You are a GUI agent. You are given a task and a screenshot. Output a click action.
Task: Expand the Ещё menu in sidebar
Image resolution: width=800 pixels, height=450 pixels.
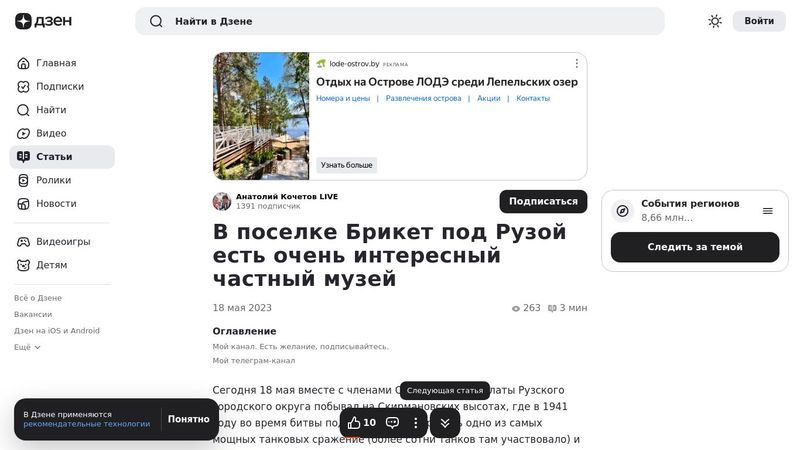pyautogui.click(x=28, y=347)
